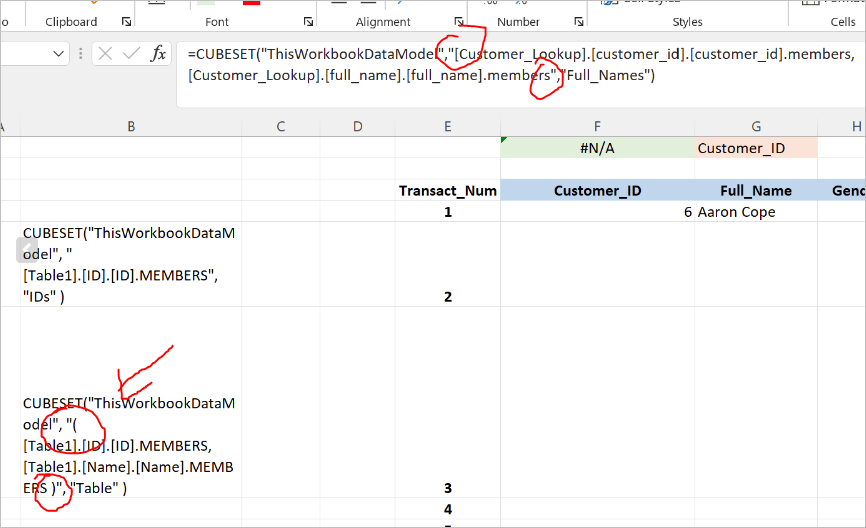
Task: Select column B header
Action: [x=131, y=126]
